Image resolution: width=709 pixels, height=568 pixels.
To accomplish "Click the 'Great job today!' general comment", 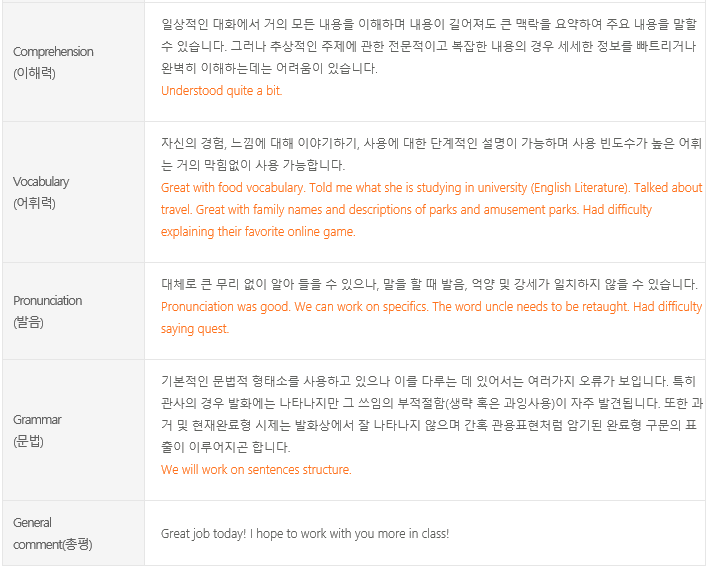I will coord(305,534).
